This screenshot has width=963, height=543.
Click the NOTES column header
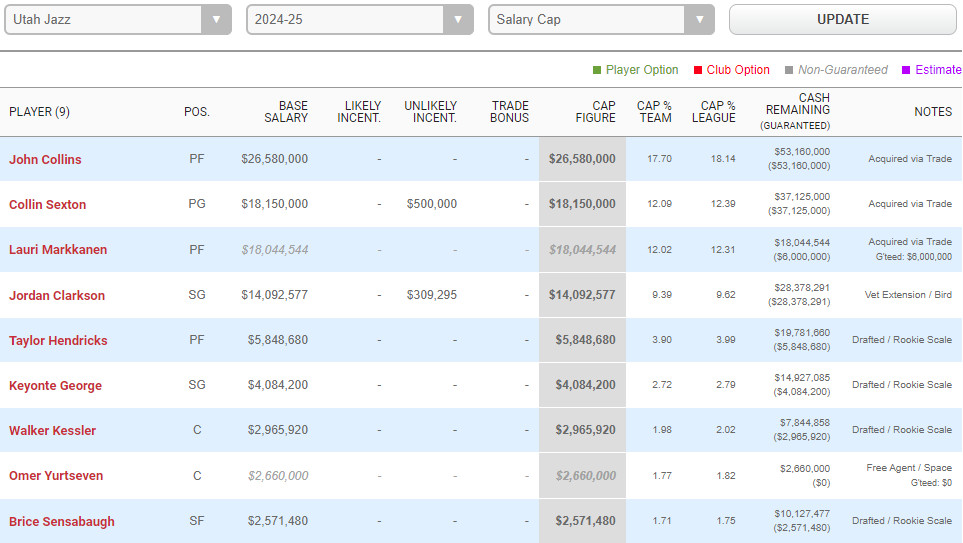tap(933, 112)
